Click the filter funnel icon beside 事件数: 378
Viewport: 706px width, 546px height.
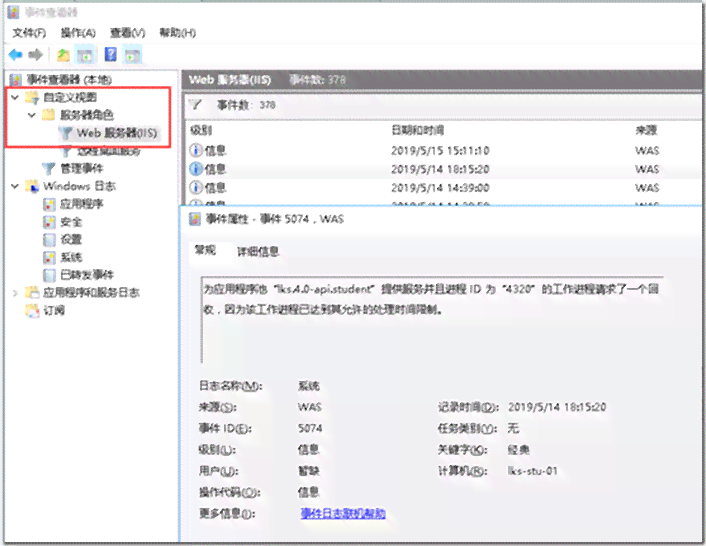pos(195,105)
